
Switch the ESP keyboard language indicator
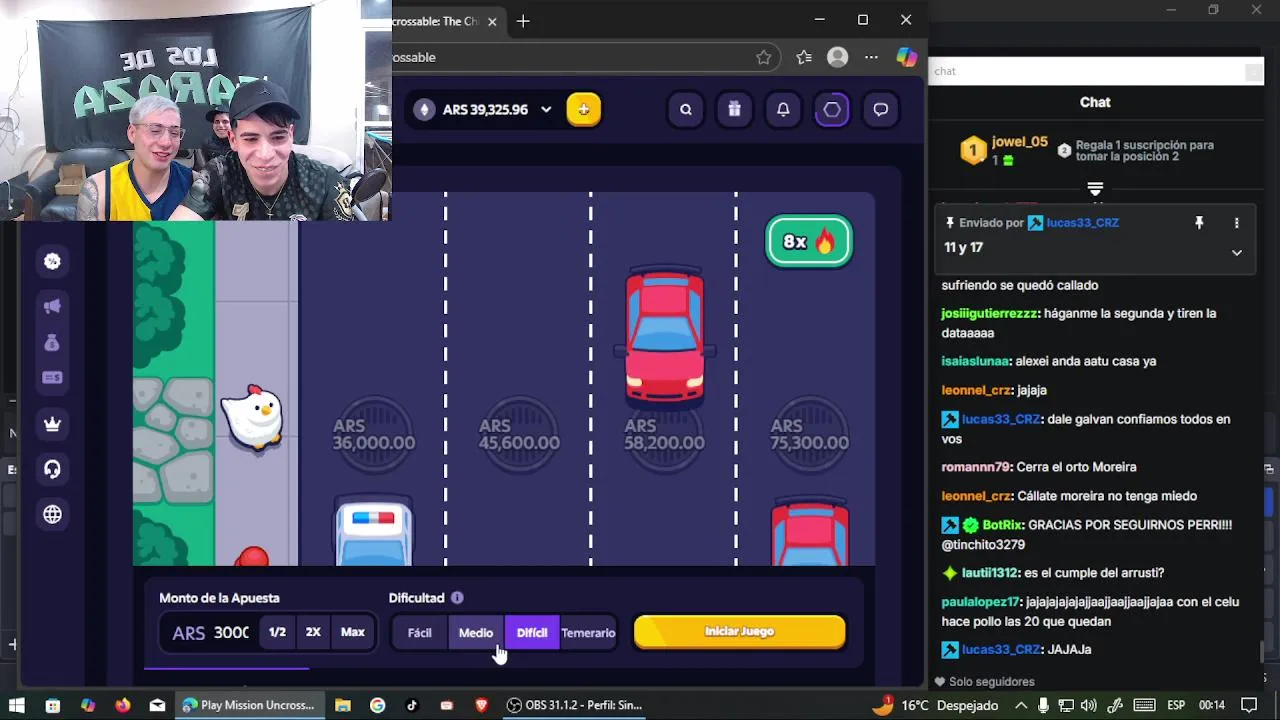pyautogui.click(x=1176, y=705)
